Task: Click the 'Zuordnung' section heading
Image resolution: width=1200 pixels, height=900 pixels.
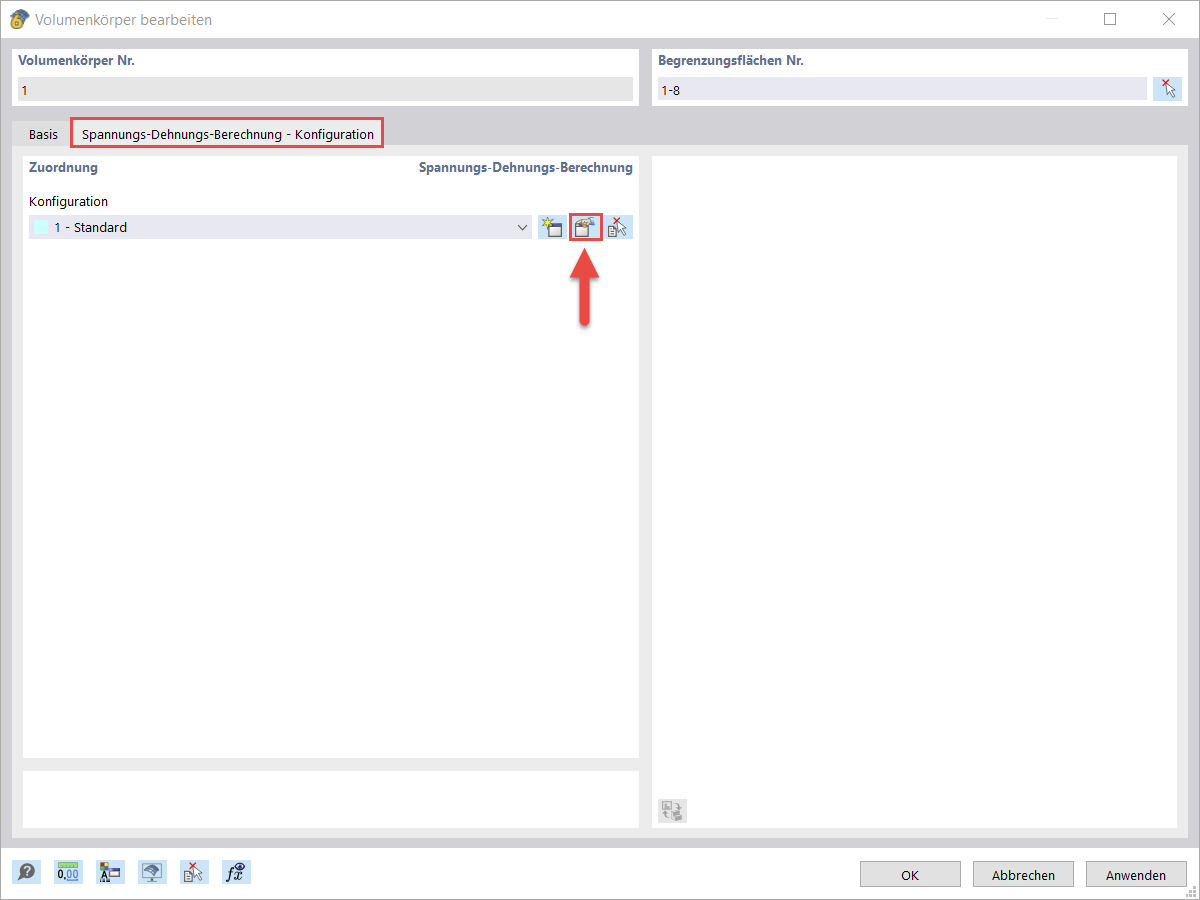Action: (x=63, y=168)
